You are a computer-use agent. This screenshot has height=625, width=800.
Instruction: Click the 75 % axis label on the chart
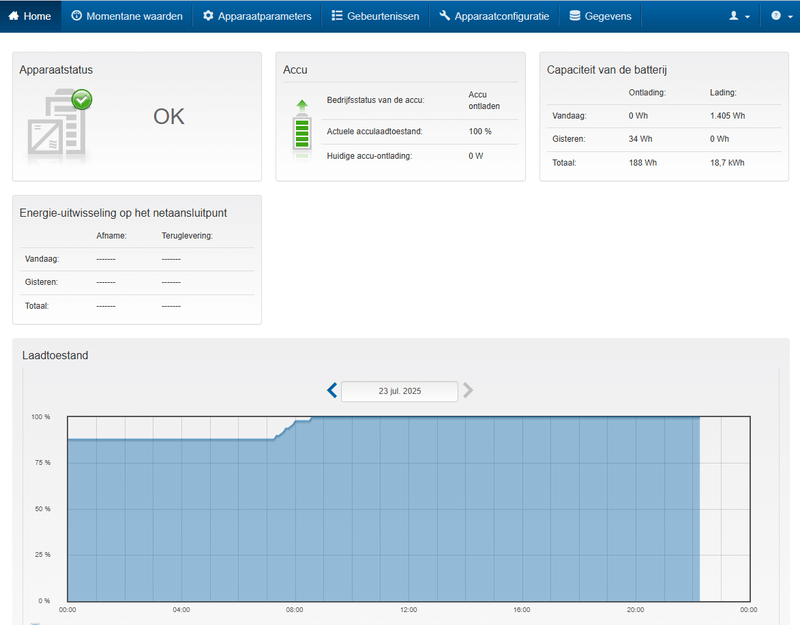pos(43,463)
